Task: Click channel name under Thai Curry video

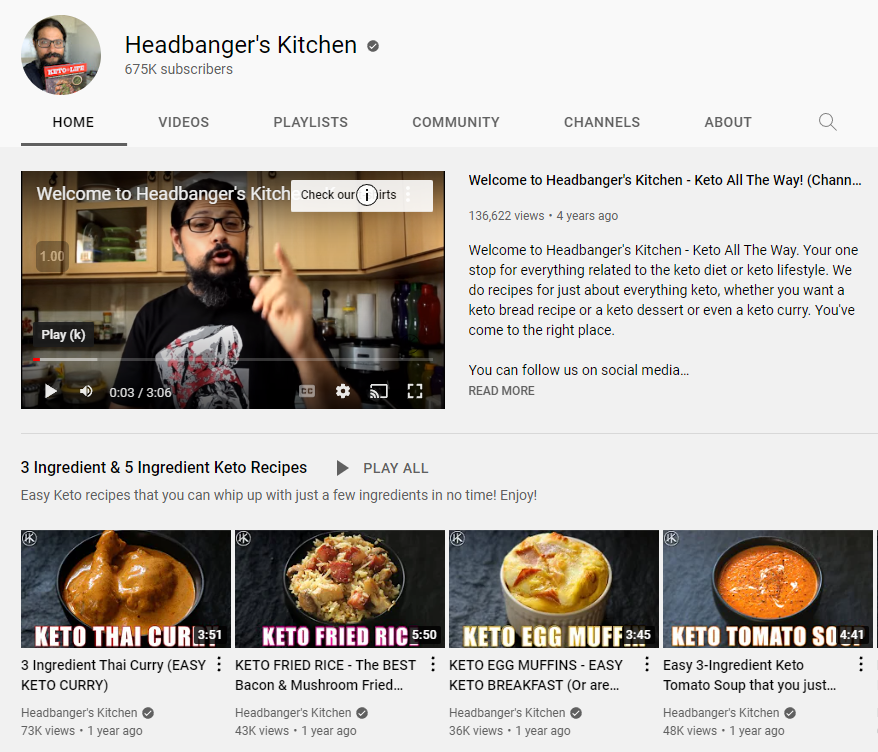Action: coord(79,713)
